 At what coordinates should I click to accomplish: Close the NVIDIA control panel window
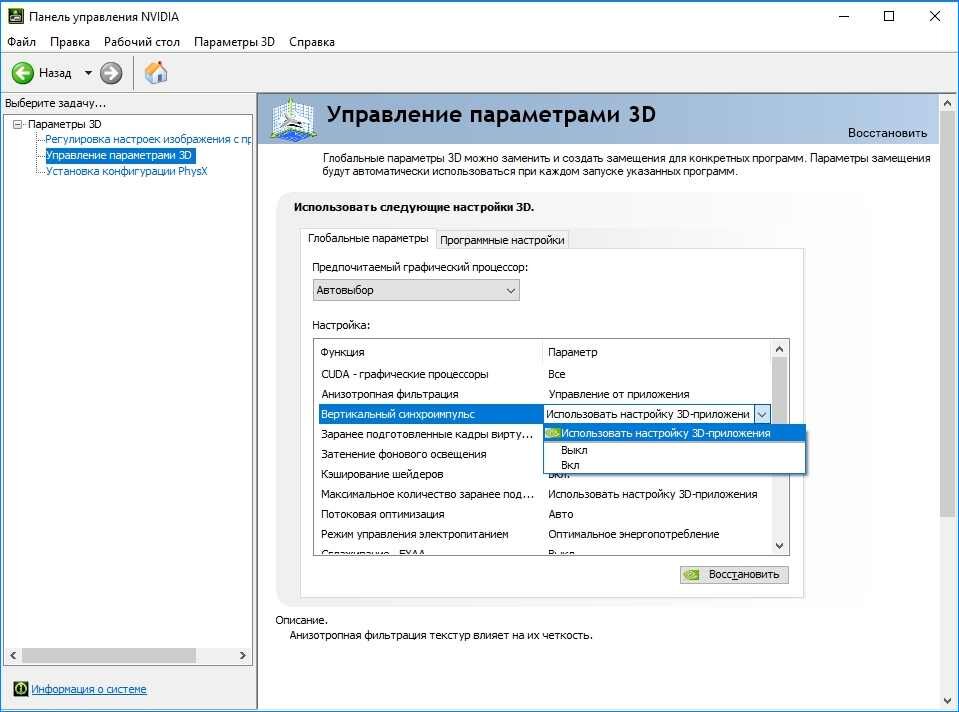pos(935,17)
